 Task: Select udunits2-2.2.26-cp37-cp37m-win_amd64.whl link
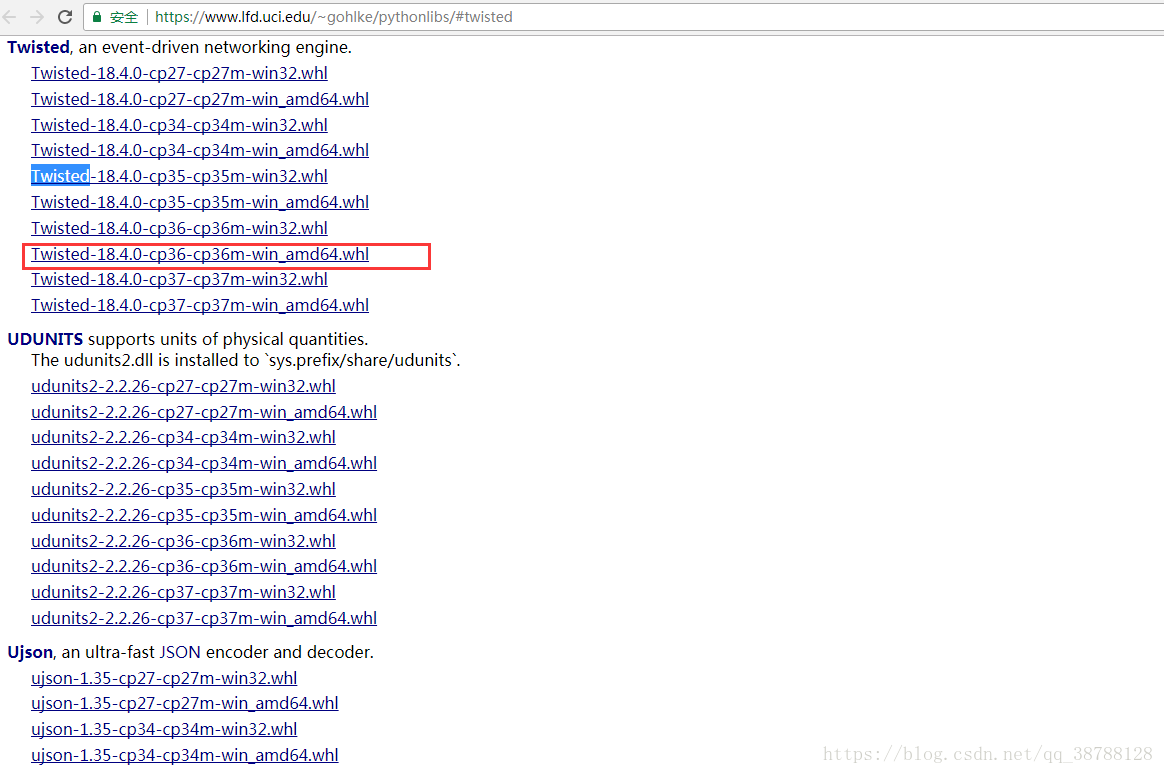(204, 619)
